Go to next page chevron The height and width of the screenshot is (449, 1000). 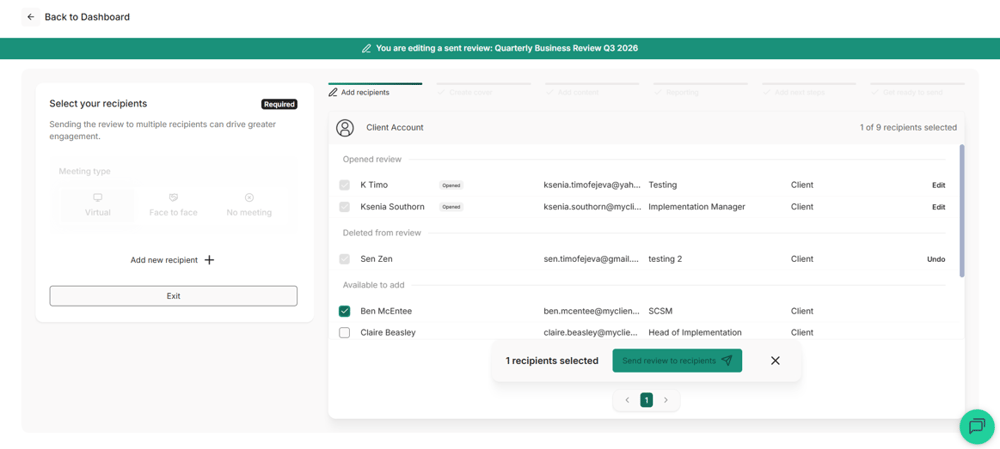point(666,400)
